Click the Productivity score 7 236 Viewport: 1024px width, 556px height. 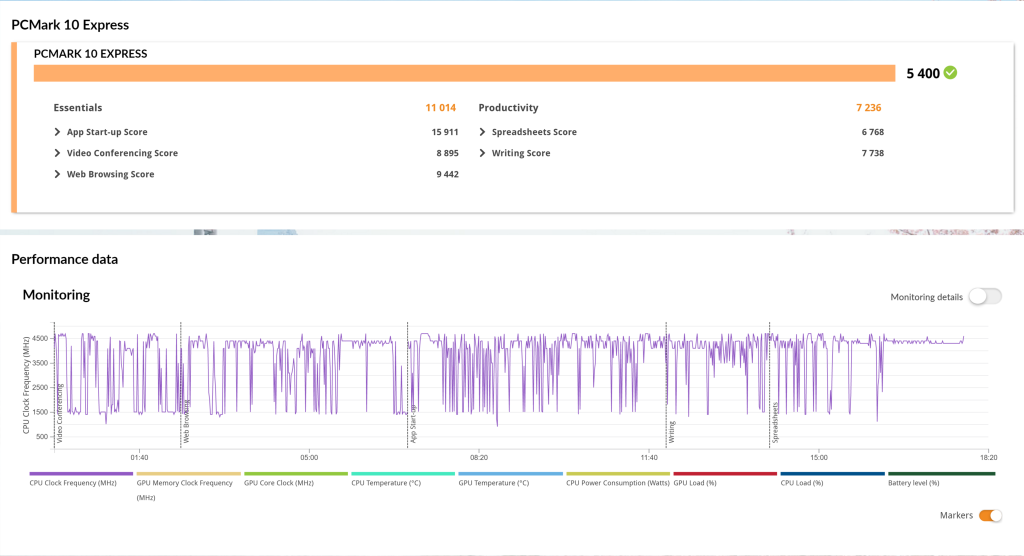point(869,108)
